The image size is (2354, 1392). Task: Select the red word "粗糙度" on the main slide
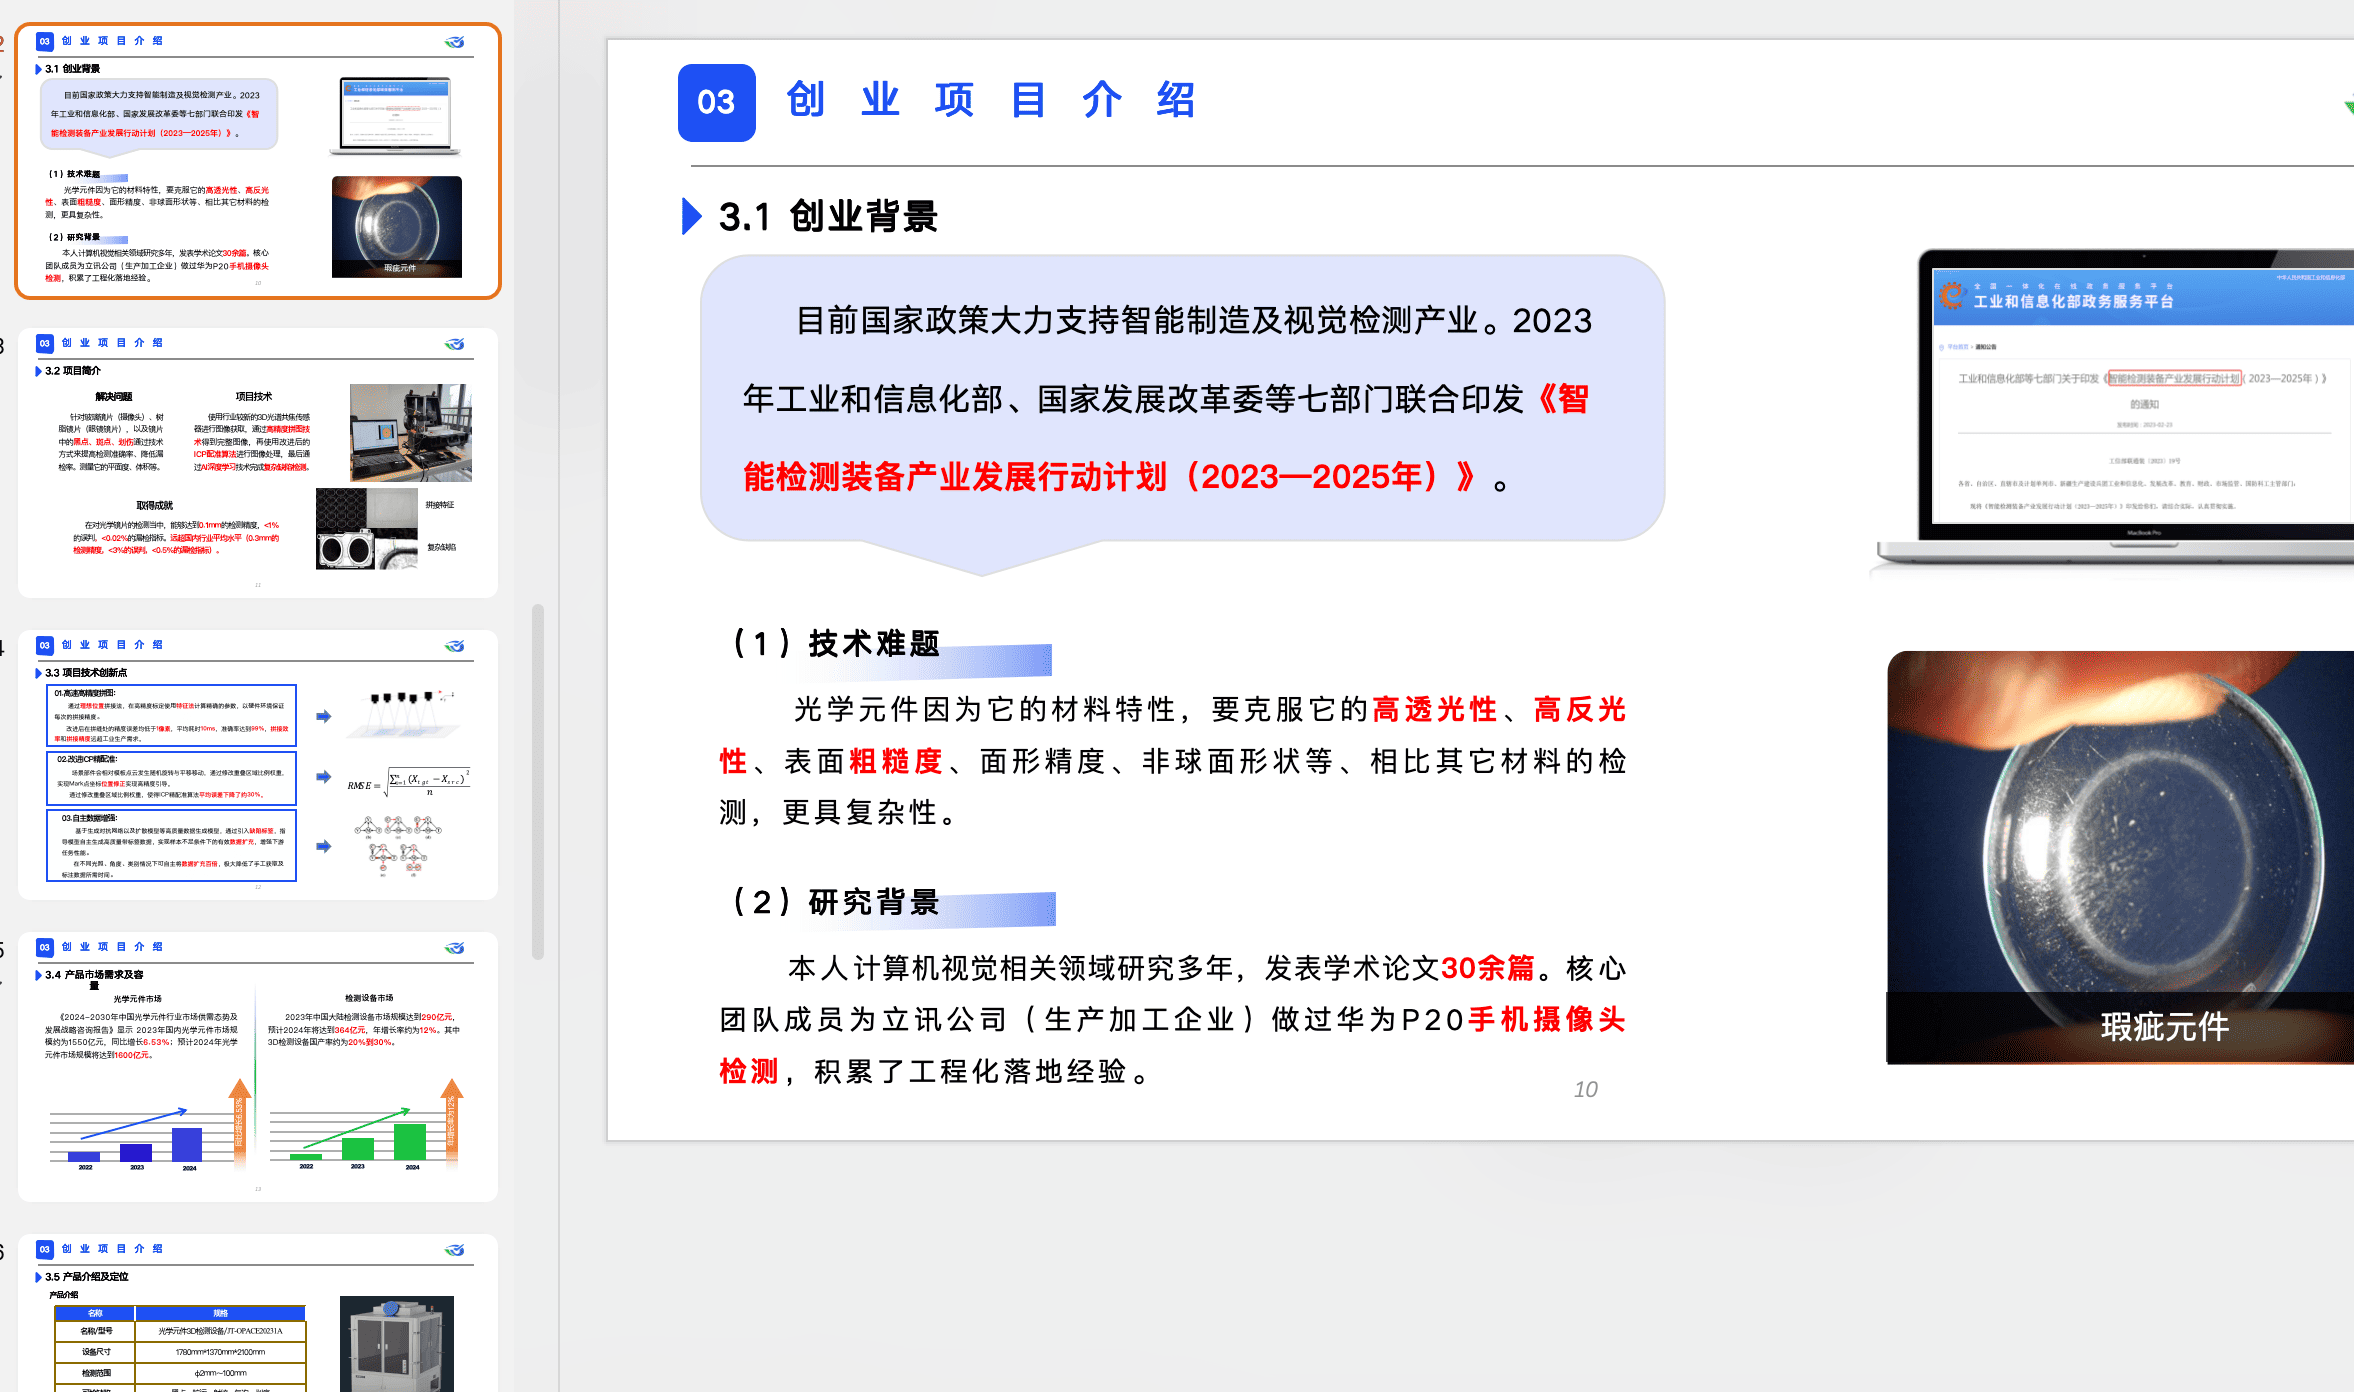pos(896,761)
